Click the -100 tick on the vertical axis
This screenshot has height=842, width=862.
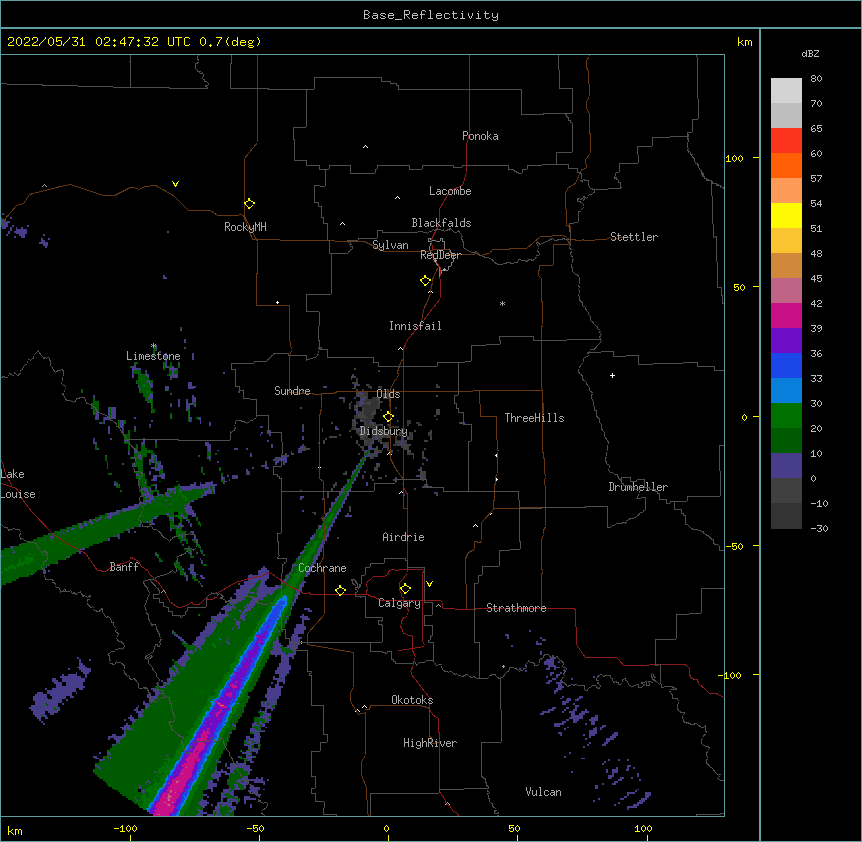tap(731, 675)
